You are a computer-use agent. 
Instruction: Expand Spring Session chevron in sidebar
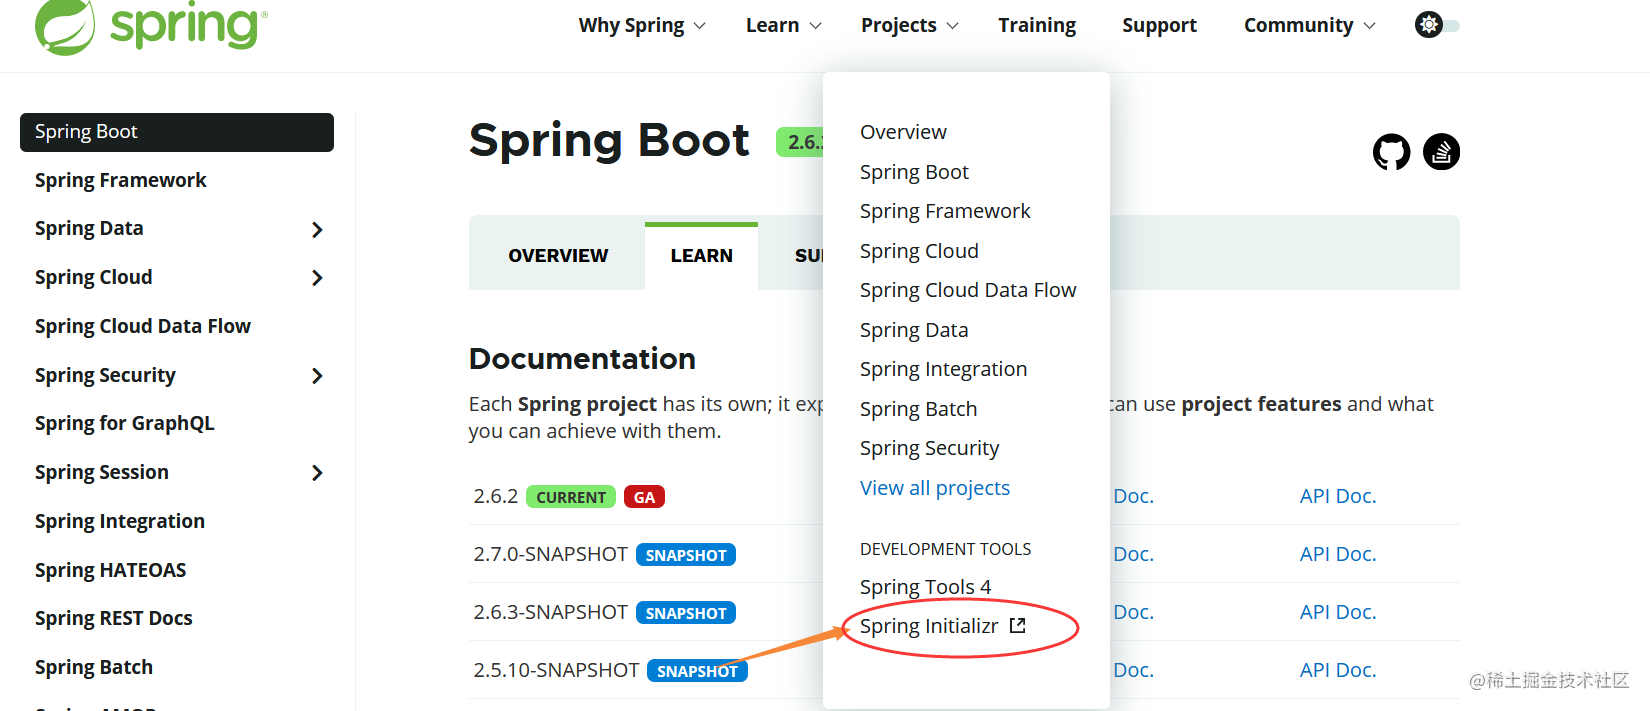point(317,473)
